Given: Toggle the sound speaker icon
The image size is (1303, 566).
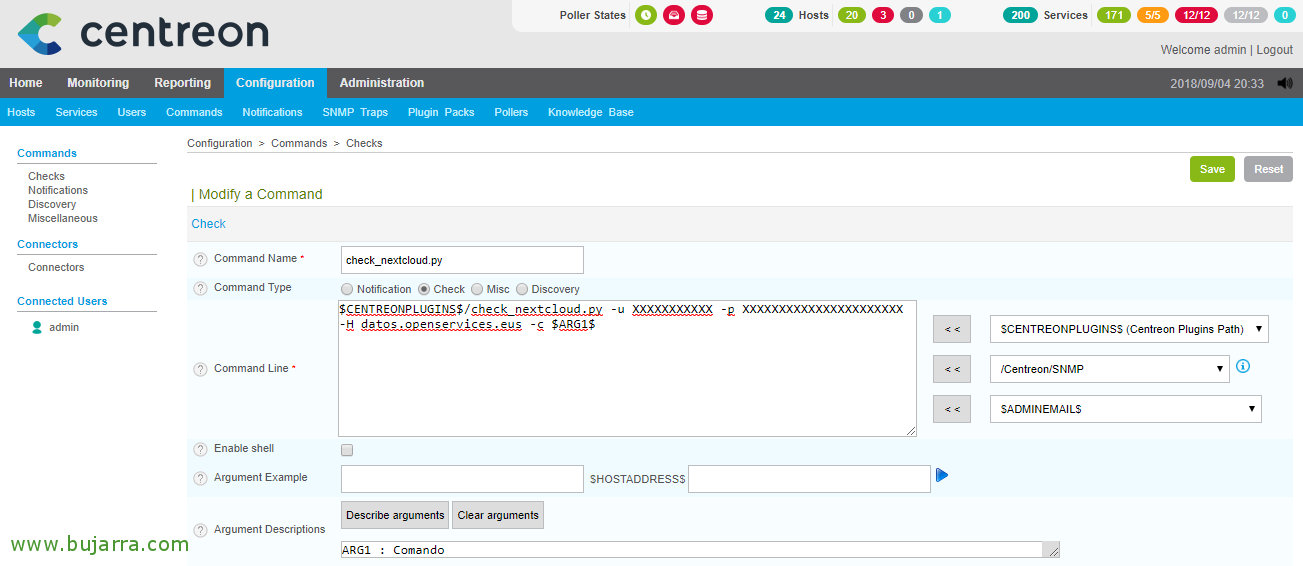Looking at the screenshot, I should point(1285,84).
